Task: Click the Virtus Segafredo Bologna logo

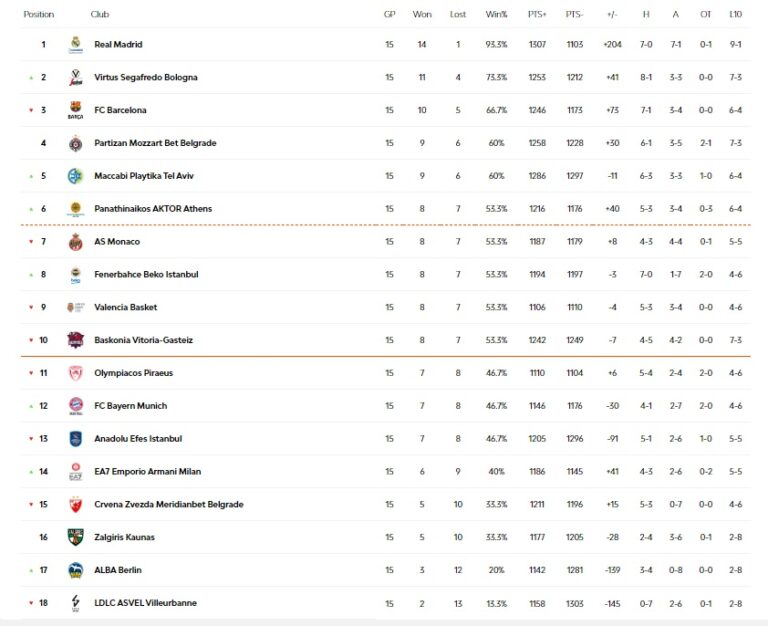Action: pos(75,77)
